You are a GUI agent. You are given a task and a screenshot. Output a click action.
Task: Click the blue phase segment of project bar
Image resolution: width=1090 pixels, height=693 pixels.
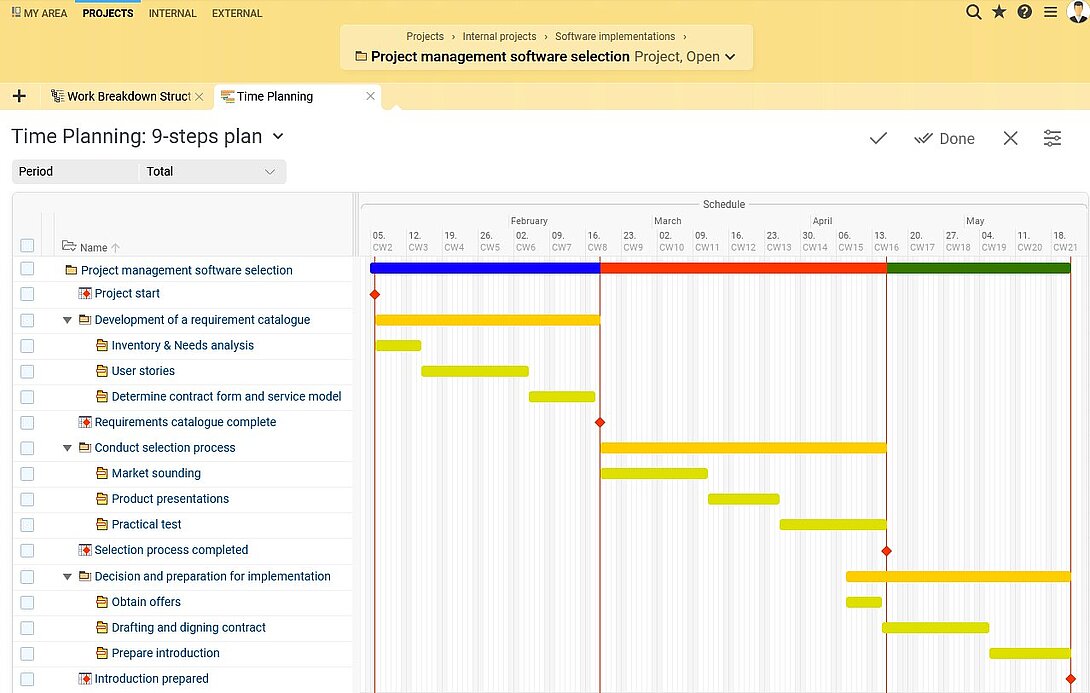485,268
